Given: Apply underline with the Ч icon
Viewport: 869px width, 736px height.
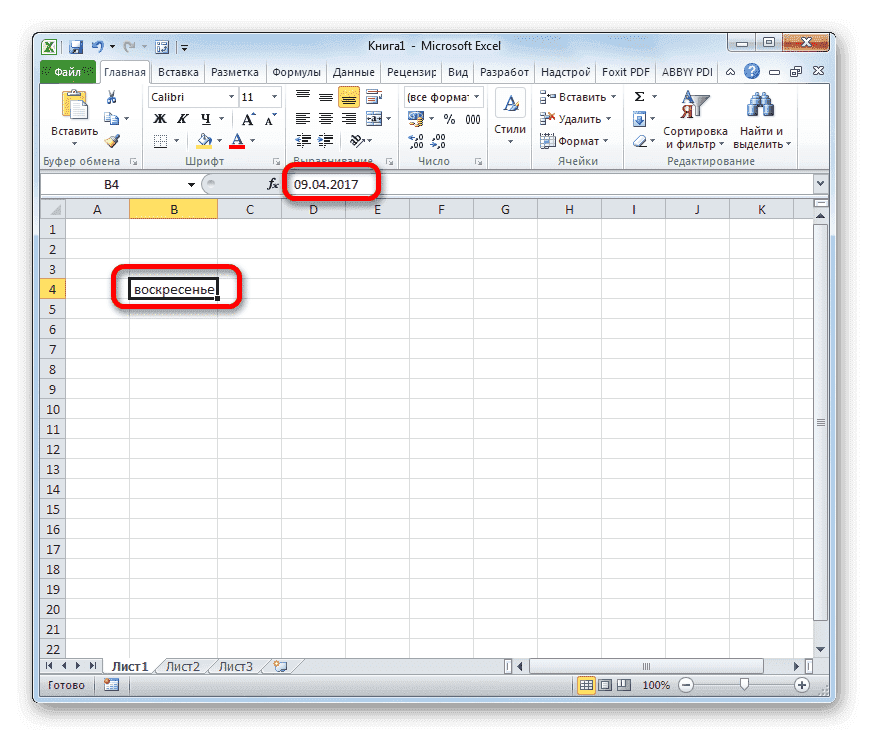Looking at the screenshot, I should click(205, 119).
